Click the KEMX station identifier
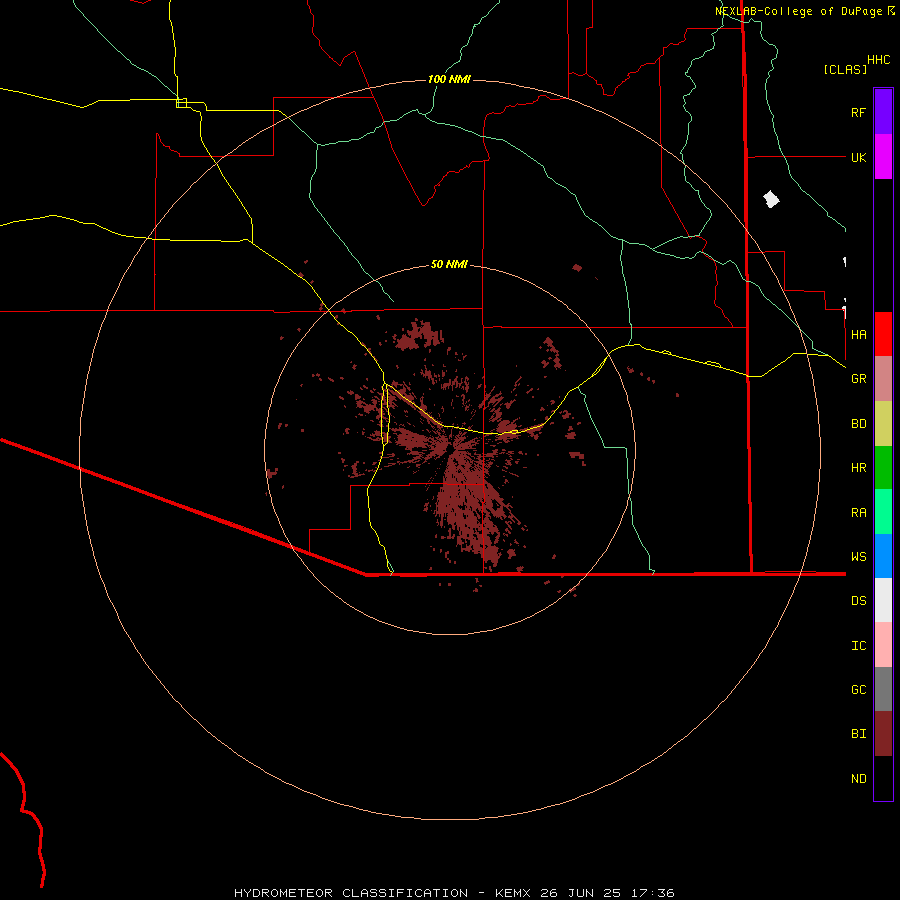Screen dimensions: 900x900 click(x=513, y=893)
